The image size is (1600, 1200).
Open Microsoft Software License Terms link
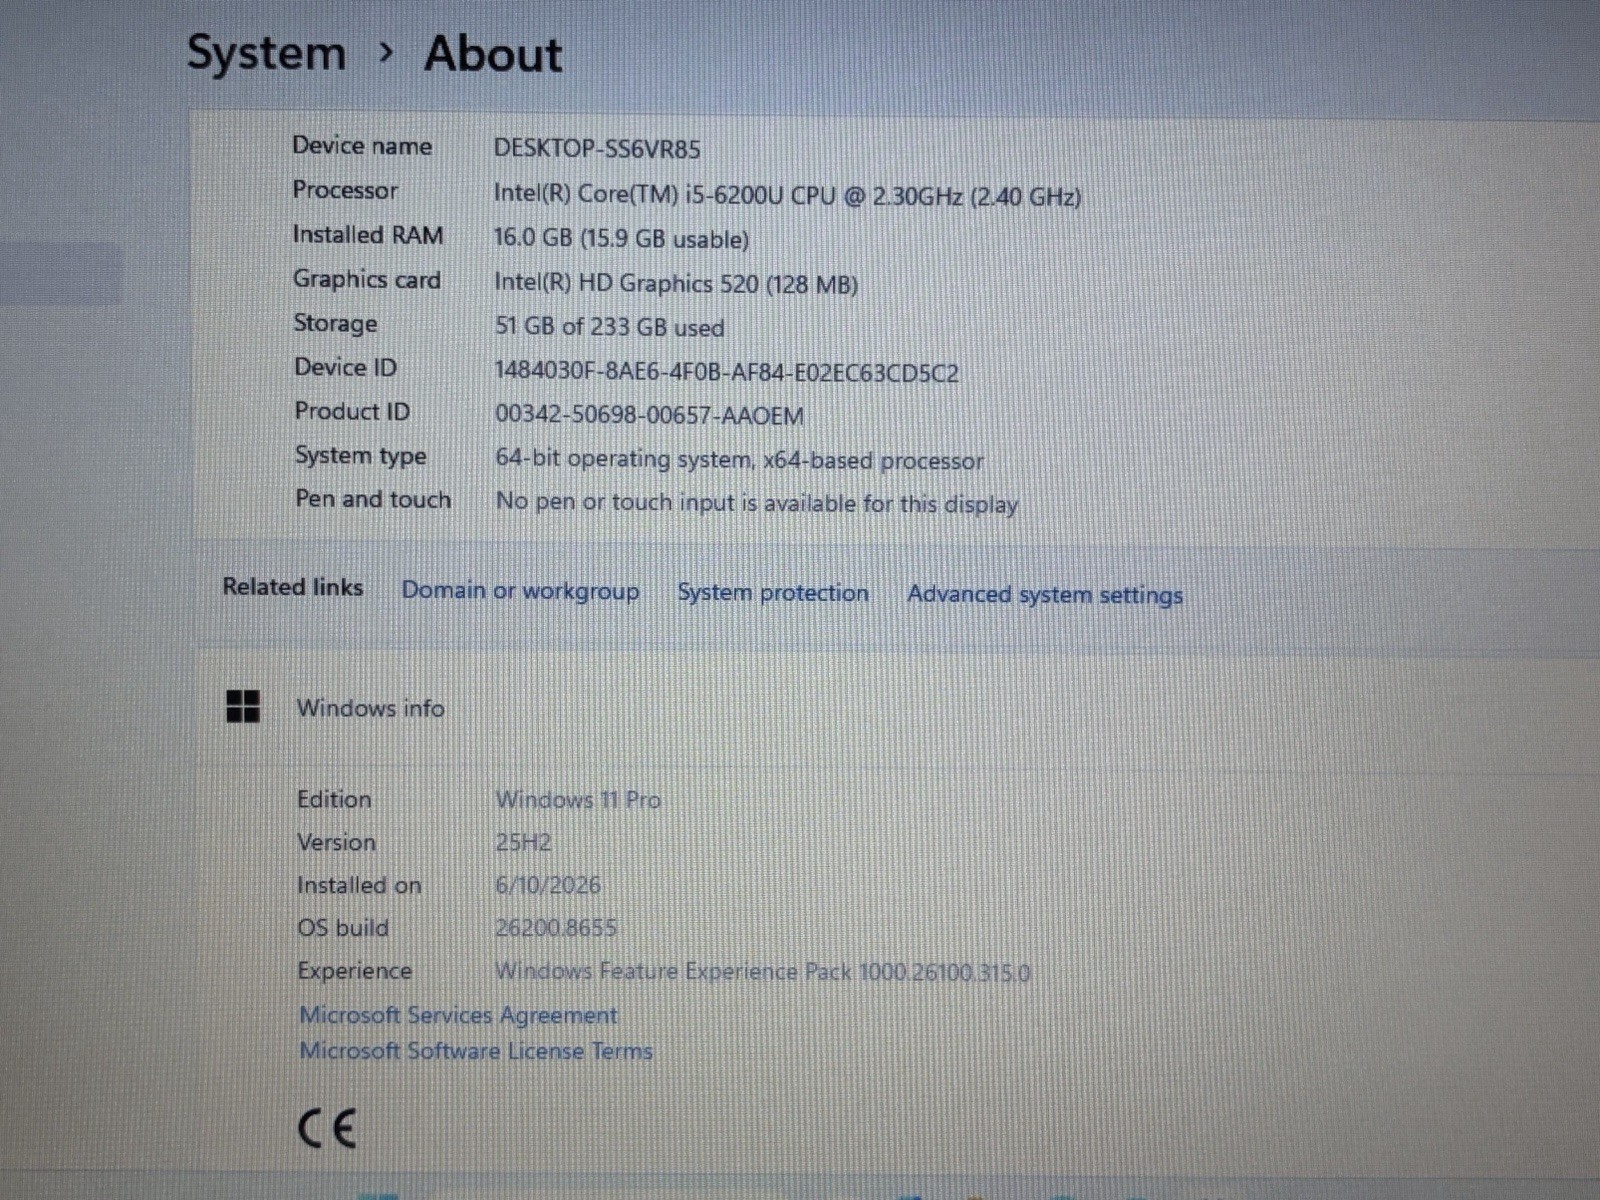(x=476, y=1051)
